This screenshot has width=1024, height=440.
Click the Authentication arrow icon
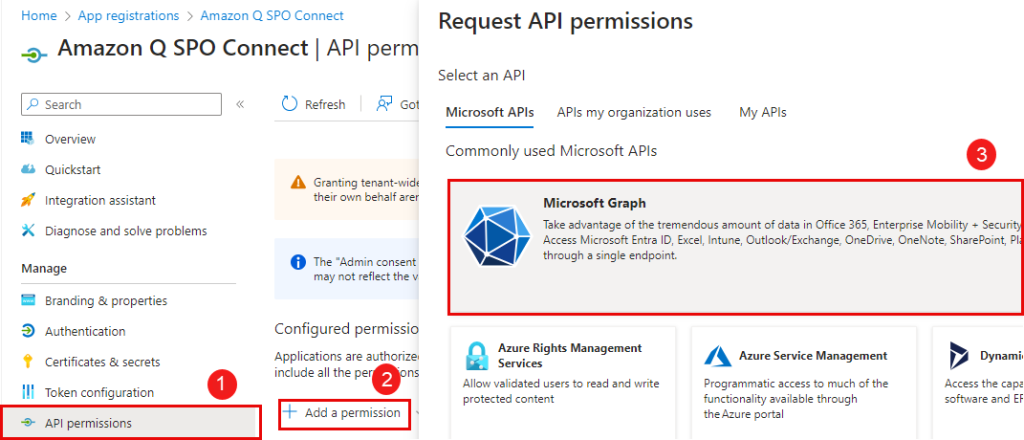pyautogui.click(x=27, y=331)
